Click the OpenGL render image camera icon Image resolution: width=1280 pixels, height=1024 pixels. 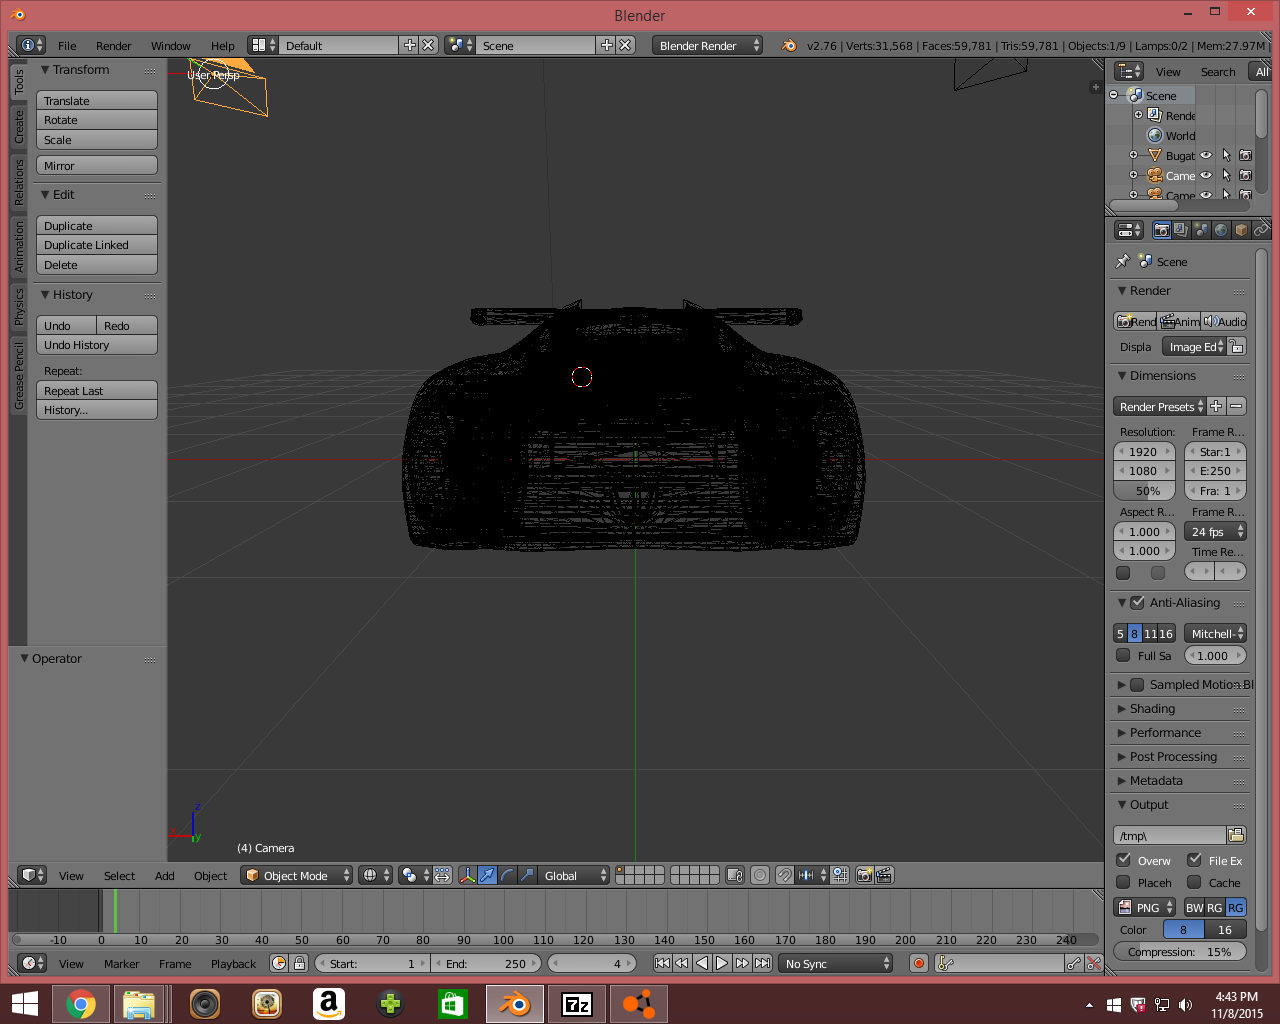[865, 875]
